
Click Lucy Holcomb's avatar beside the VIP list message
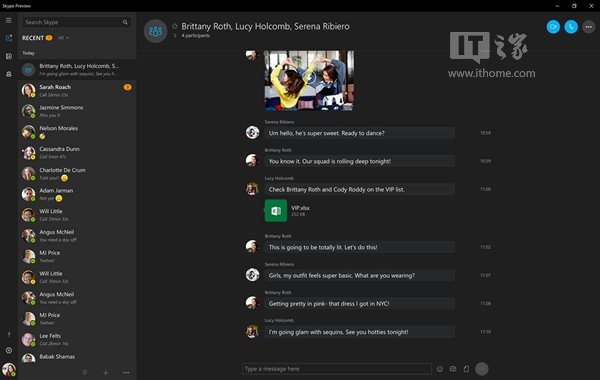point(253,189)
